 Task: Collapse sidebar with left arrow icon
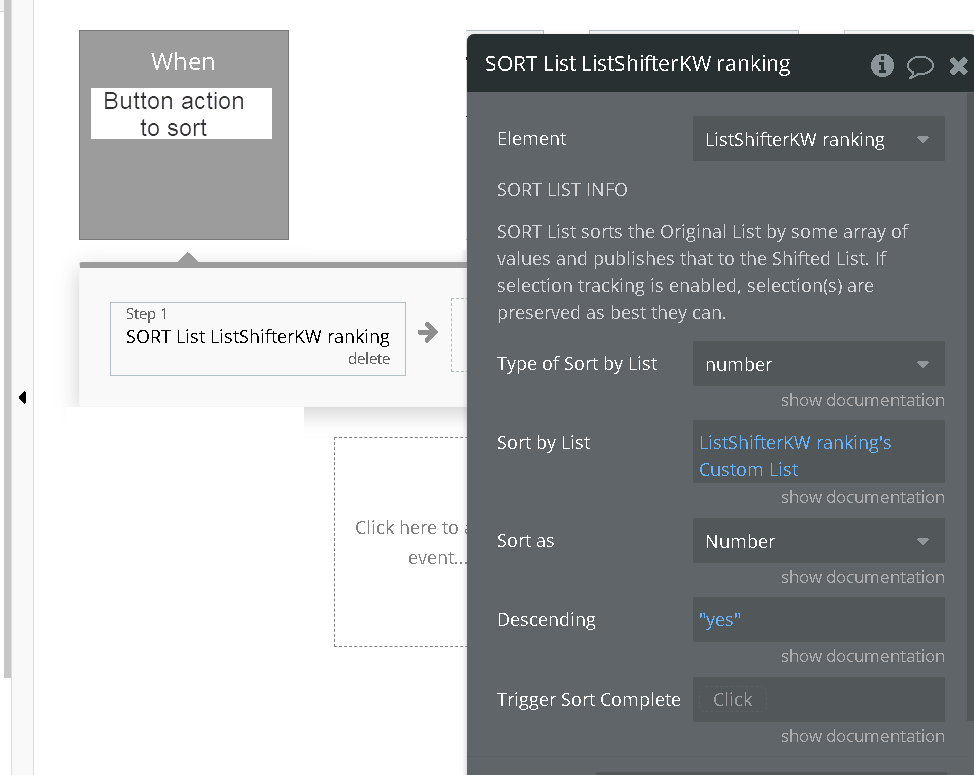point(22,397)
